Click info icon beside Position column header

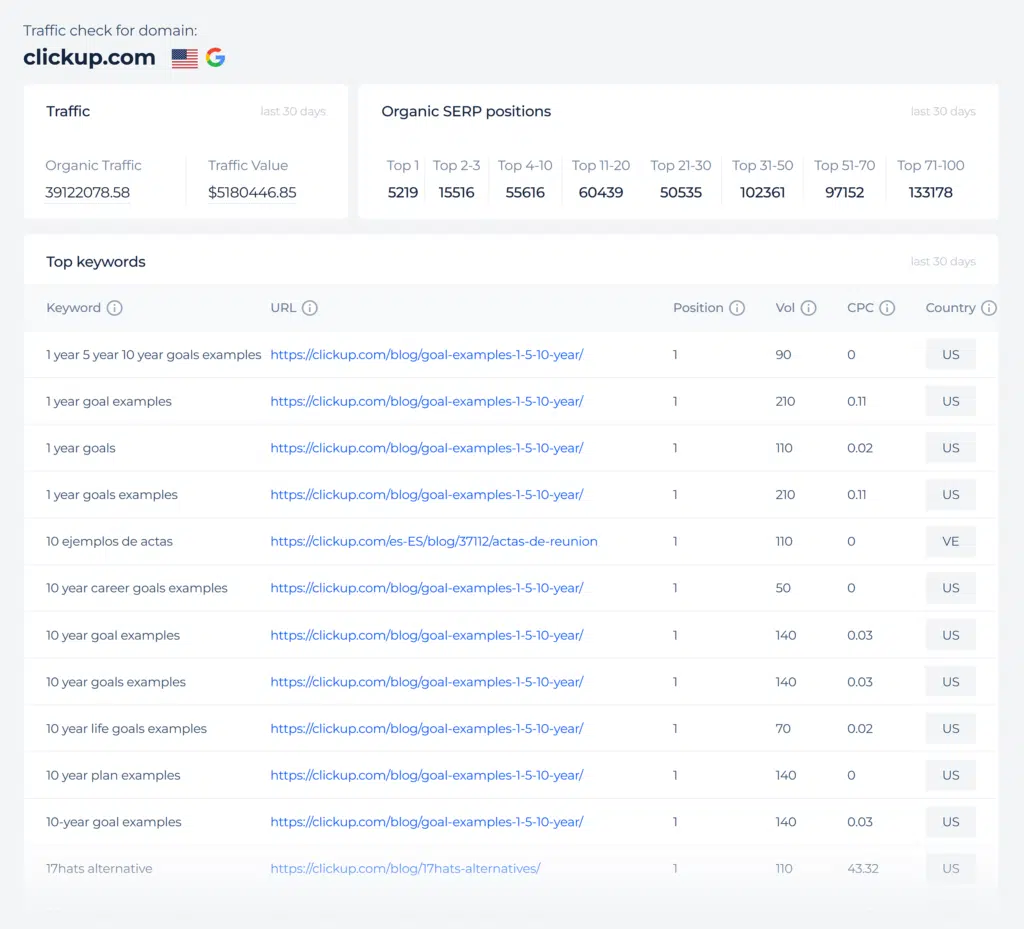tap(737, 308)
